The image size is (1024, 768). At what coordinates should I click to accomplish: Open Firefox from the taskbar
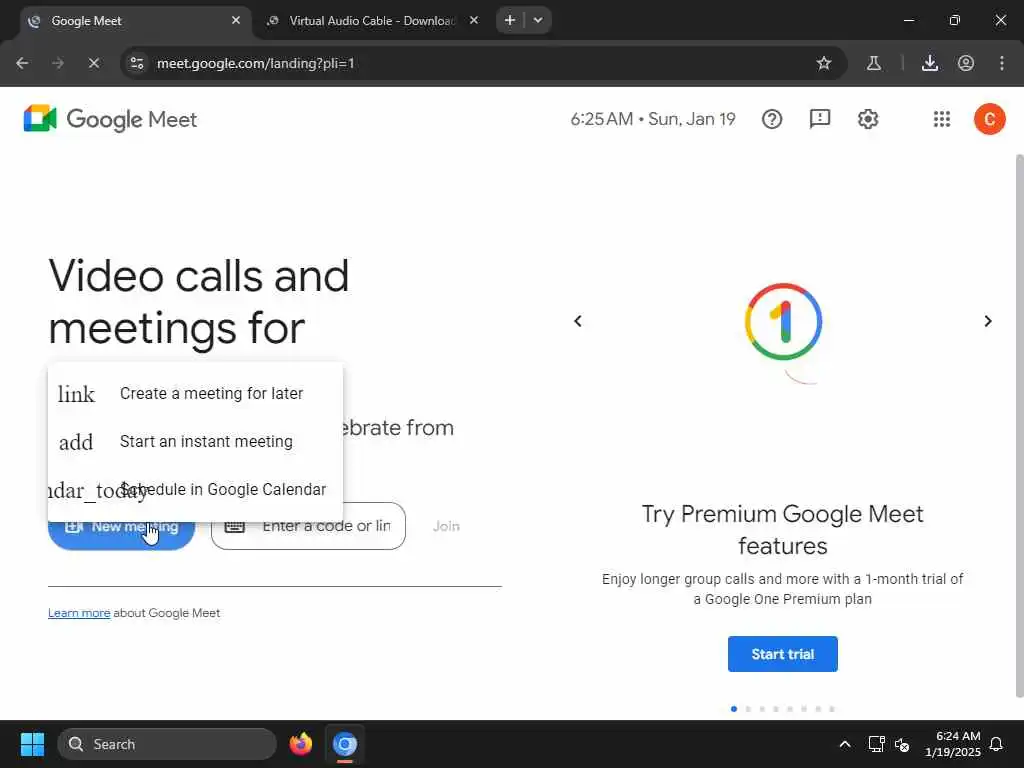pyautogui.click(x=301, y=744)
